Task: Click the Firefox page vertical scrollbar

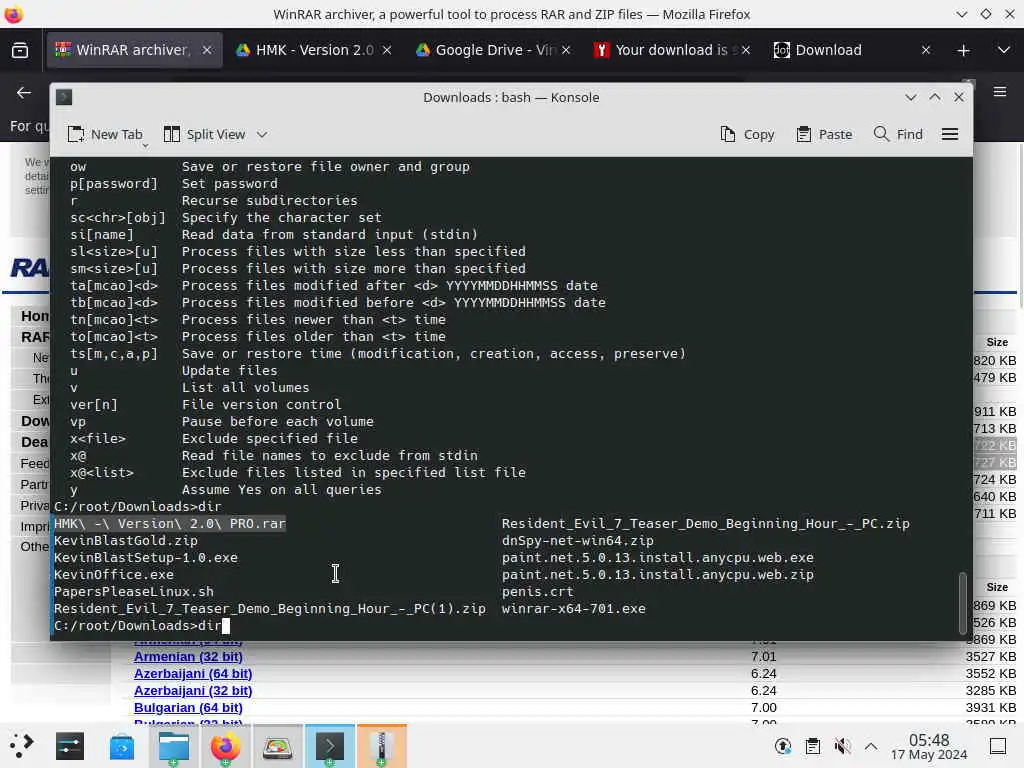Action: [x=1021, y=225]
